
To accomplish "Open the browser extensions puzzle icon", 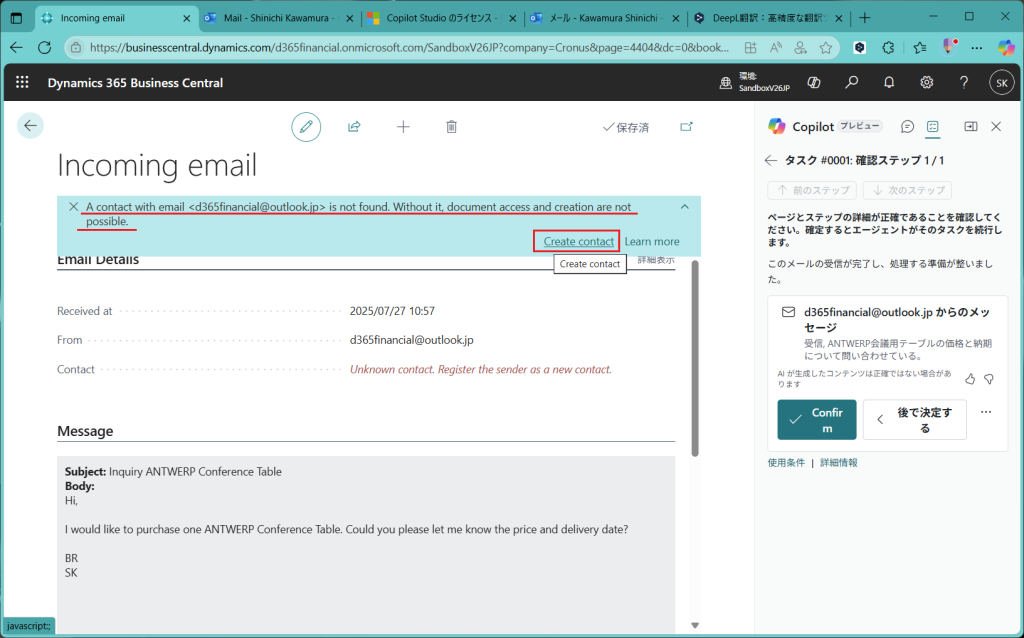I will [x=888, y=47].
